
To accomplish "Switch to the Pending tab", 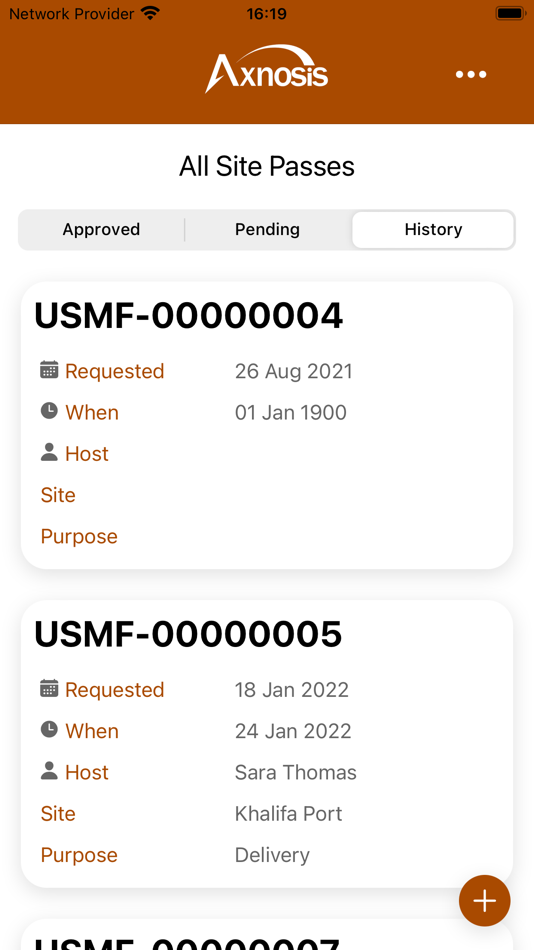I will click(x=267, y=230).
